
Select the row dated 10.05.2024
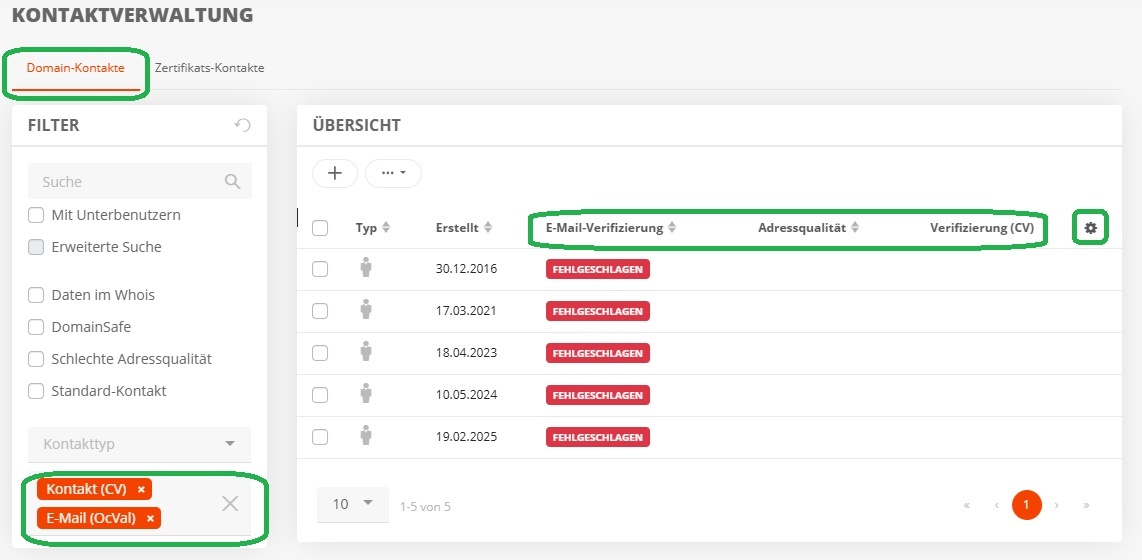pyautogui.click(x=320, y=395)
